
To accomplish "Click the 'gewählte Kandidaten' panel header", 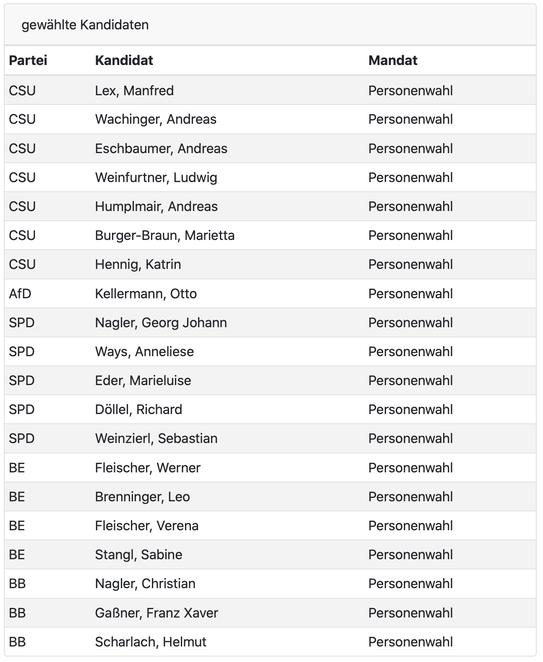I will 270,25.
